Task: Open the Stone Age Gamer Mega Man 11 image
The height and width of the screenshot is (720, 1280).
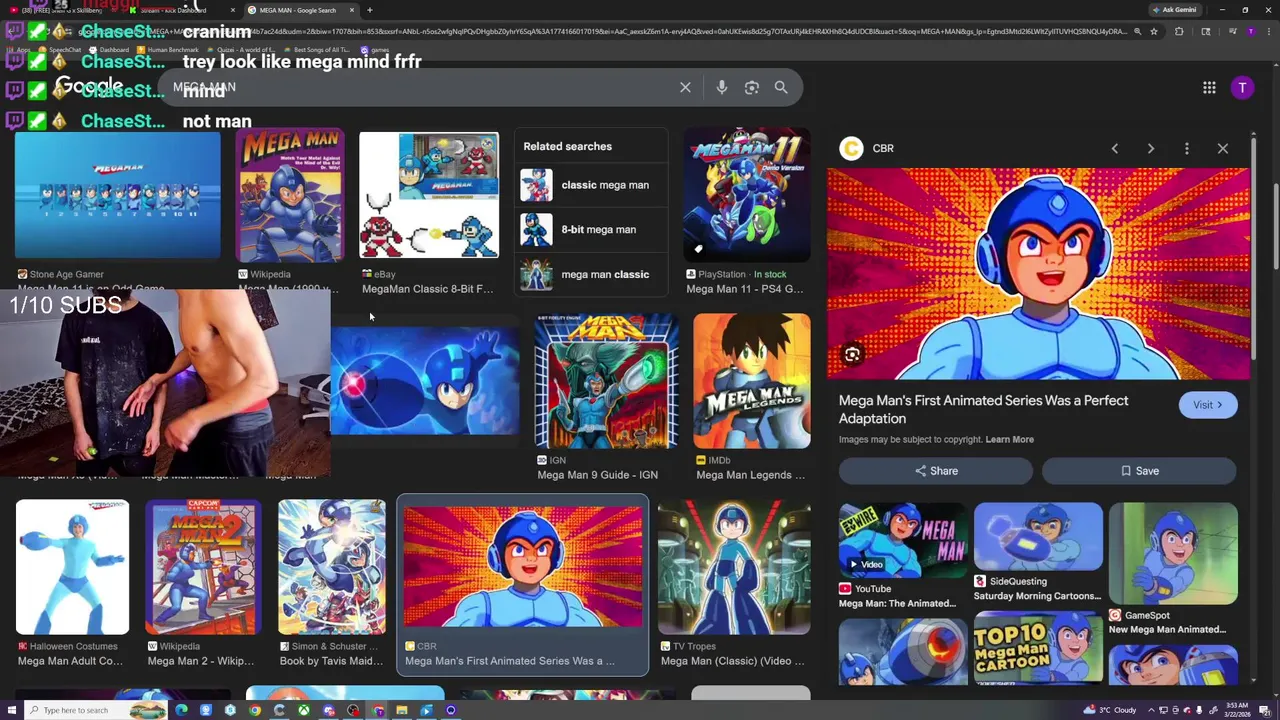Action: pyautogui.click(x=117, y=195)
